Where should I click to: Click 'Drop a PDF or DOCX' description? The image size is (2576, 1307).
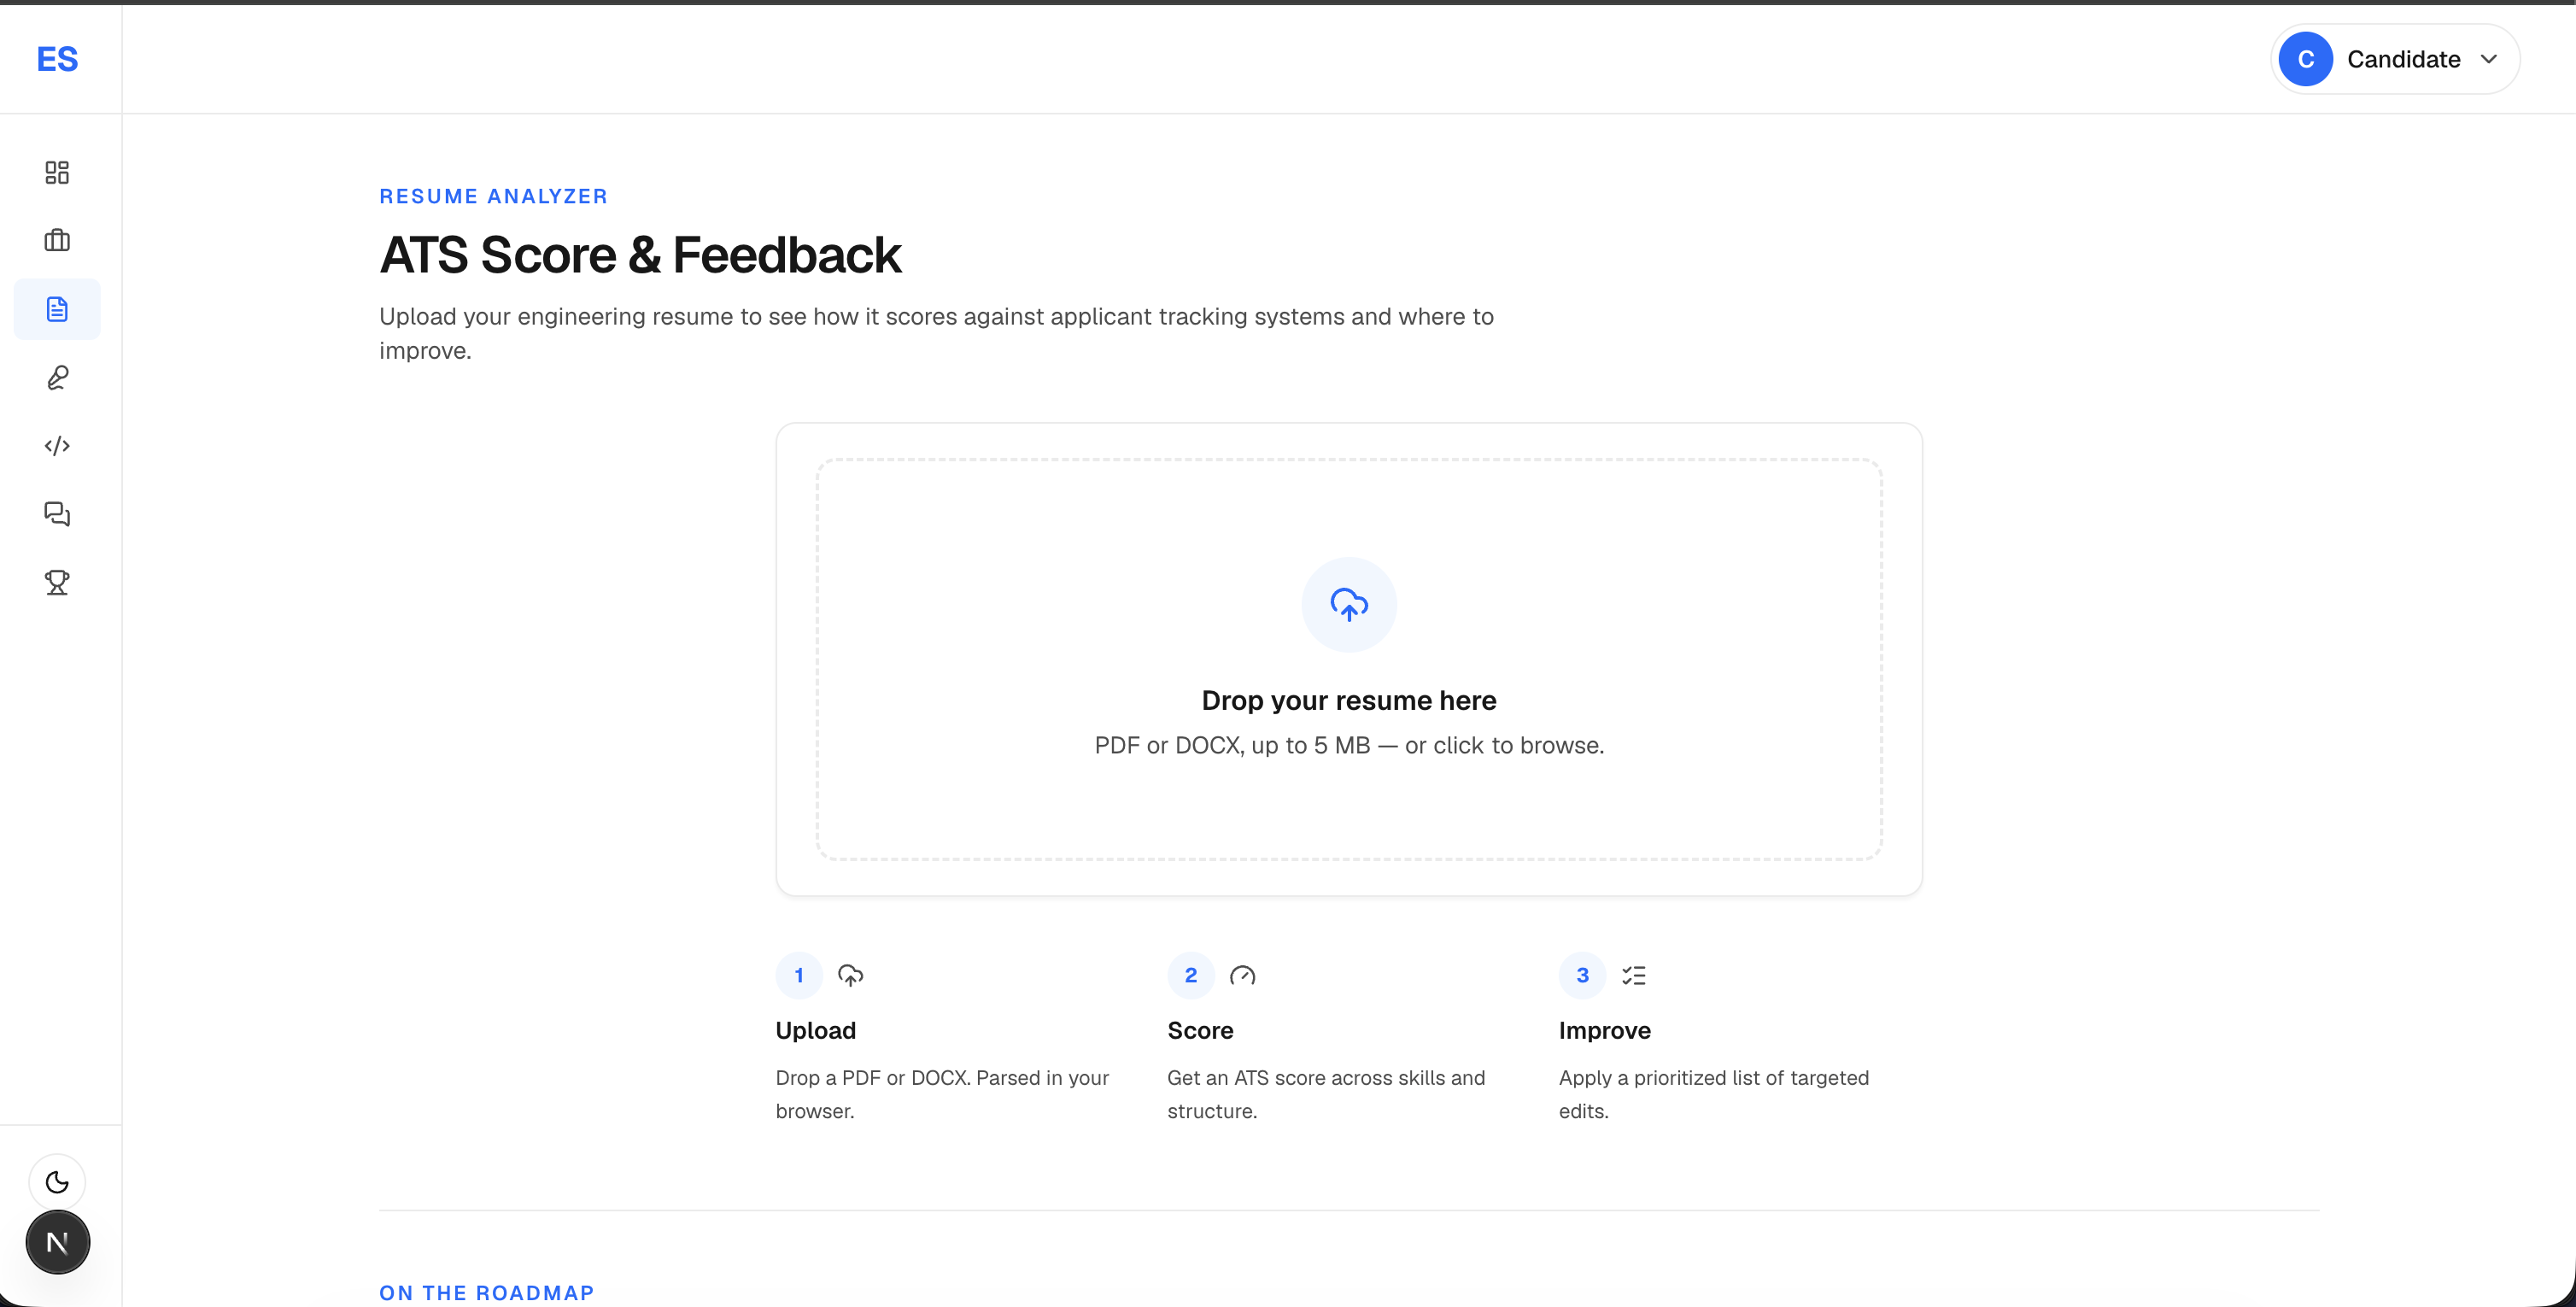click(x=942, y=1094)
